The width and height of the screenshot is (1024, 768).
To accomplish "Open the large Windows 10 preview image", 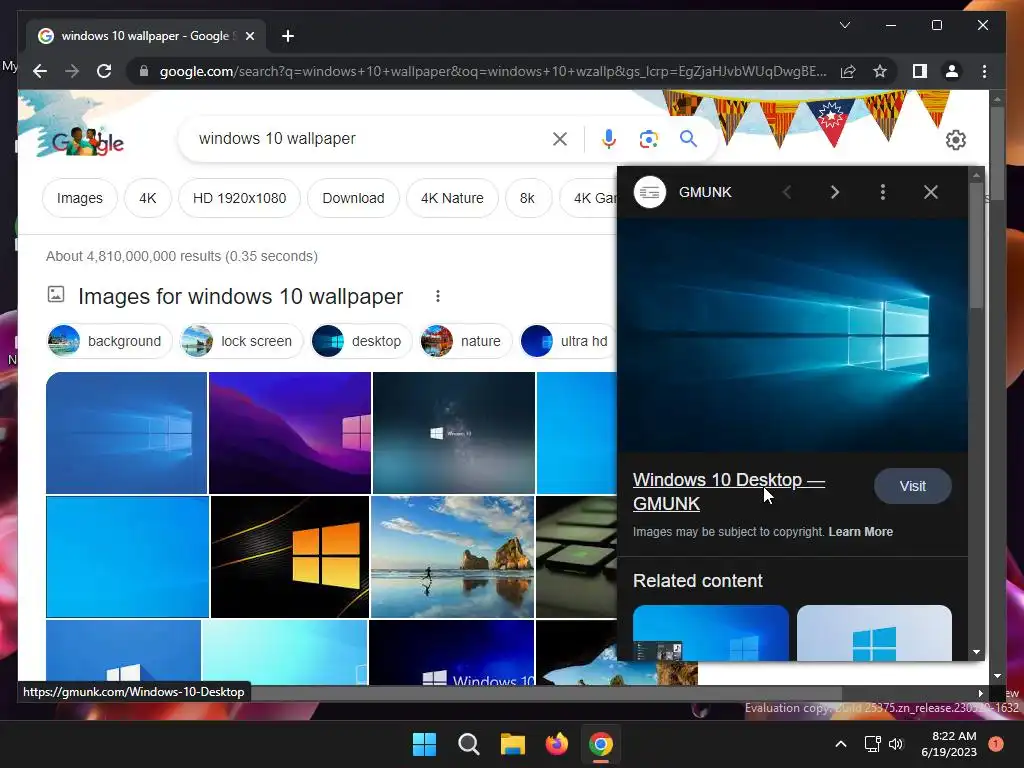I will point(792,336).
